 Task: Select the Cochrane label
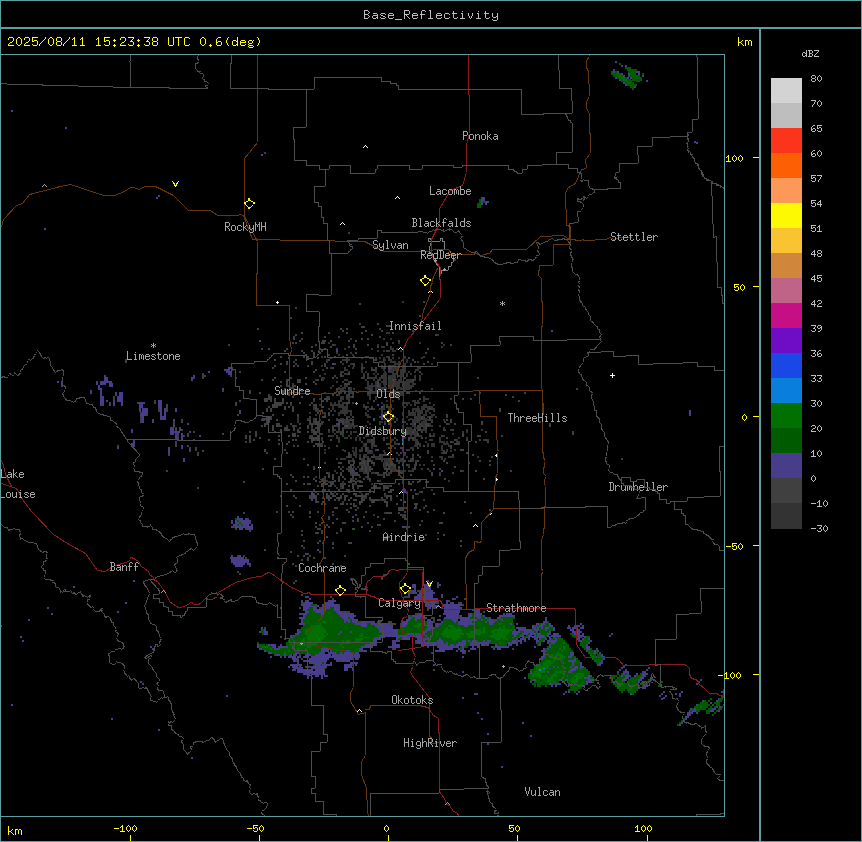pyautogui.click(x=322, y=568)
